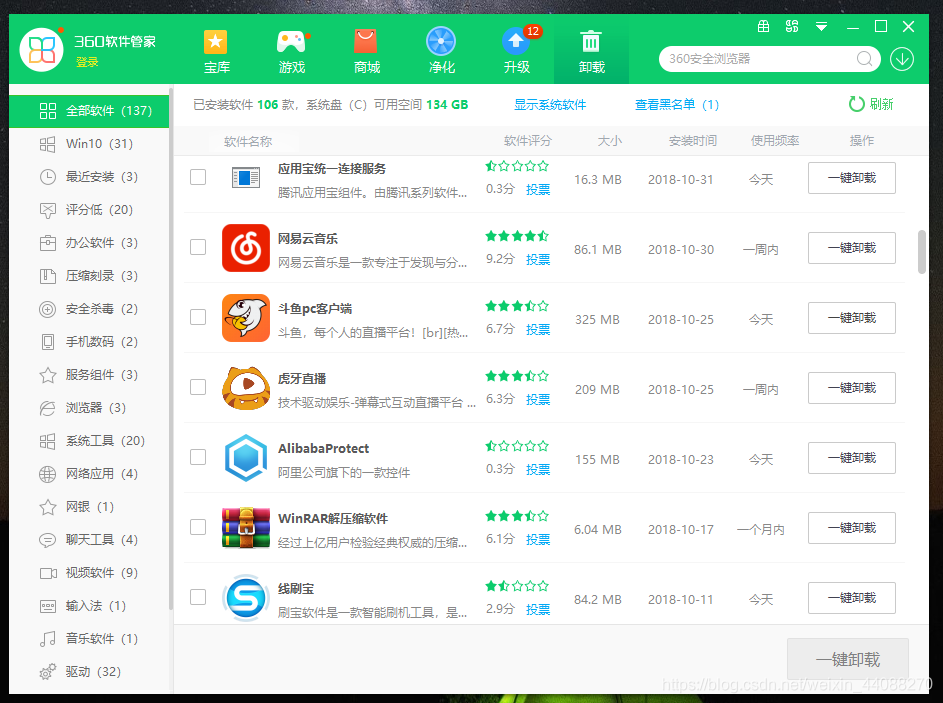Click the 网易云音乐 app icon
The height and width of the screenshot is (703, 943).
click(x=245, y=248)
